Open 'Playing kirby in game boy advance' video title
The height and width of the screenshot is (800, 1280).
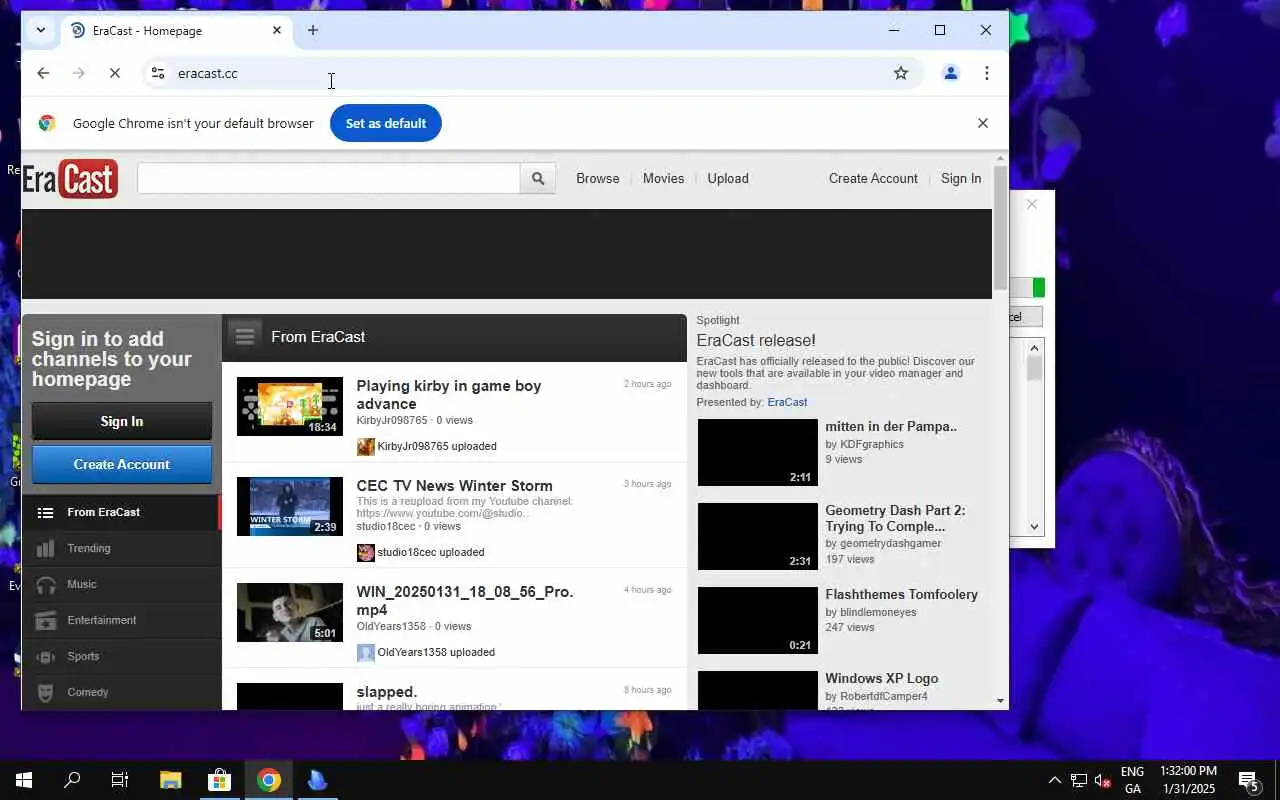tap(449, 395)
